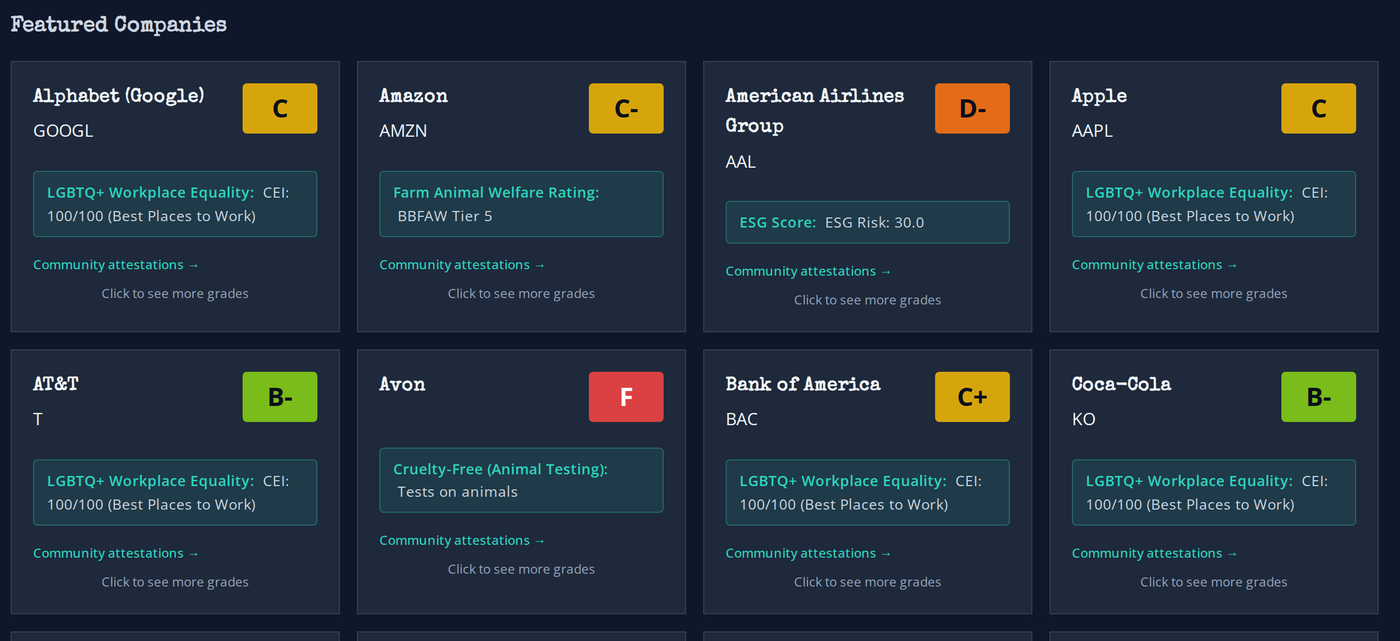The image size is (1400, 641).
Task: Select the Bank of America heading
Action: pos(803,384)
